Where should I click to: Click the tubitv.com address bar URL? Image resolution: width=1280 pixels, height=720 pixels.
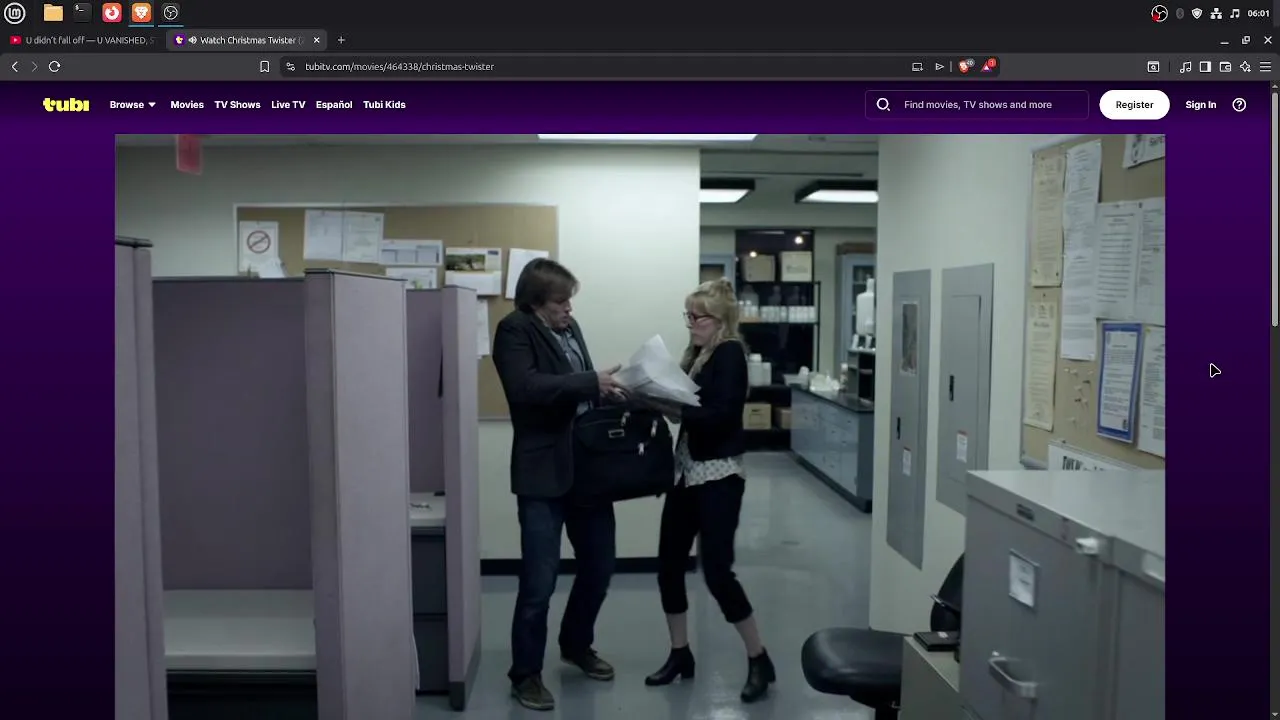click(399, 66)
